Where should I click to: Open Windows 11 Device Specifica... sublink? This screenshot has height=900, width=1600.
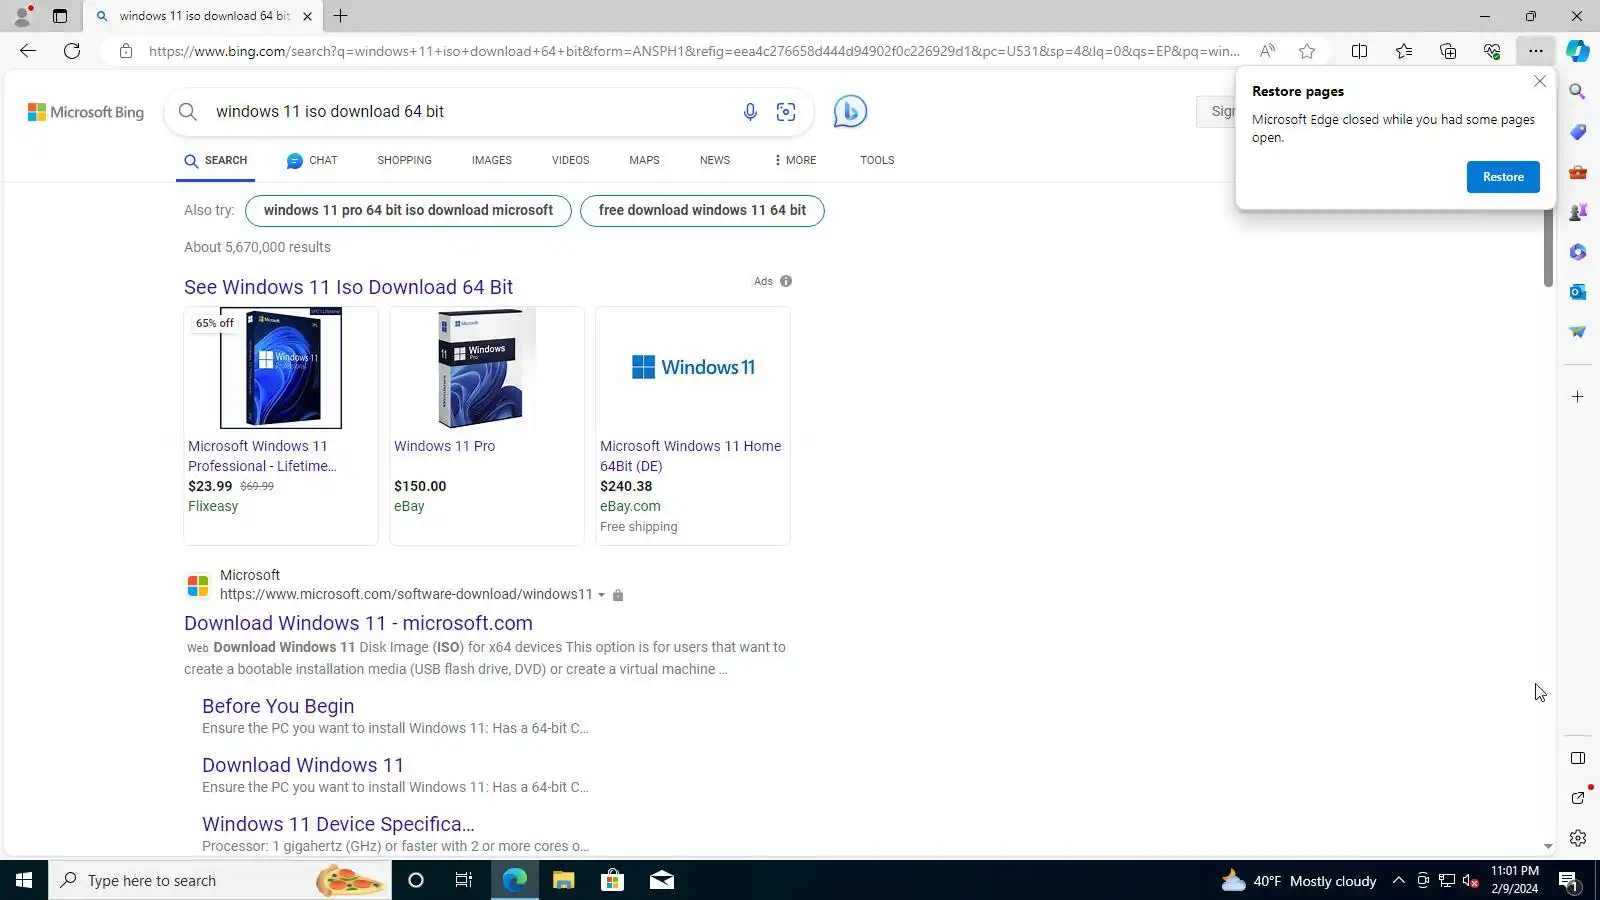click(x=338, y=824)
